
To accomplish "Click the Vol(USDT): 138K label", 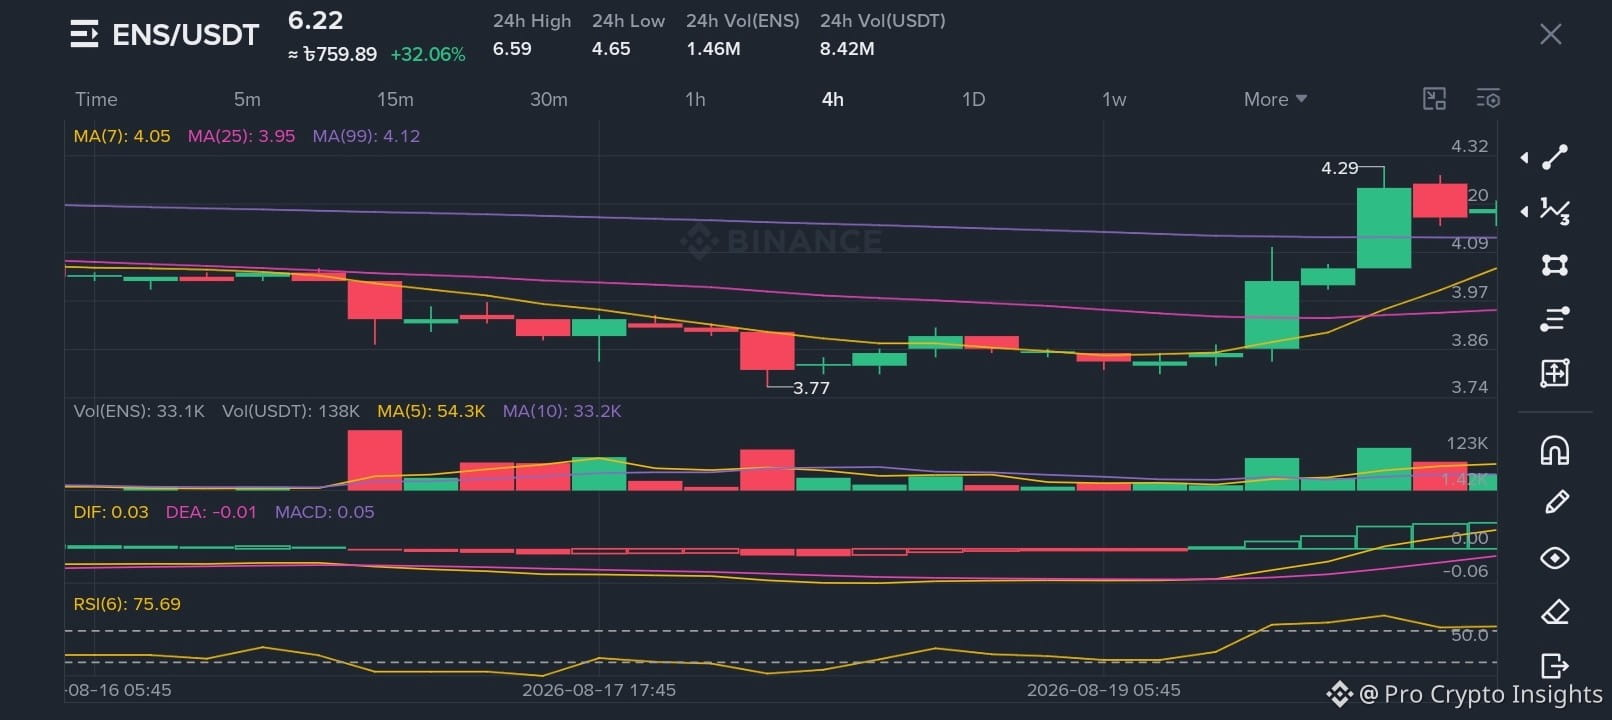I will tap(291, 411).
